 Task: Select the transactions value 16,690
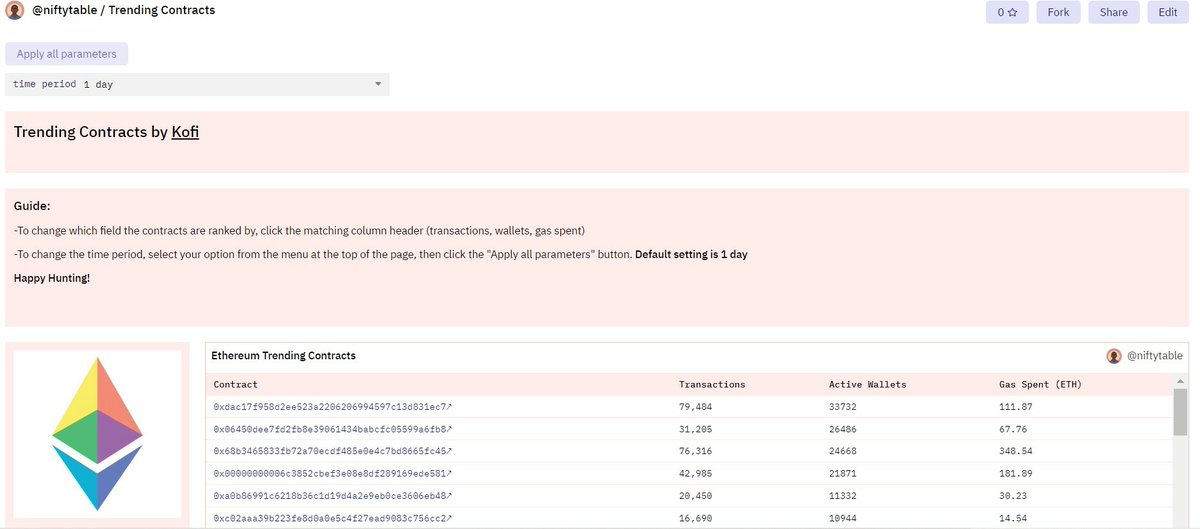click(x=696, y=517)
